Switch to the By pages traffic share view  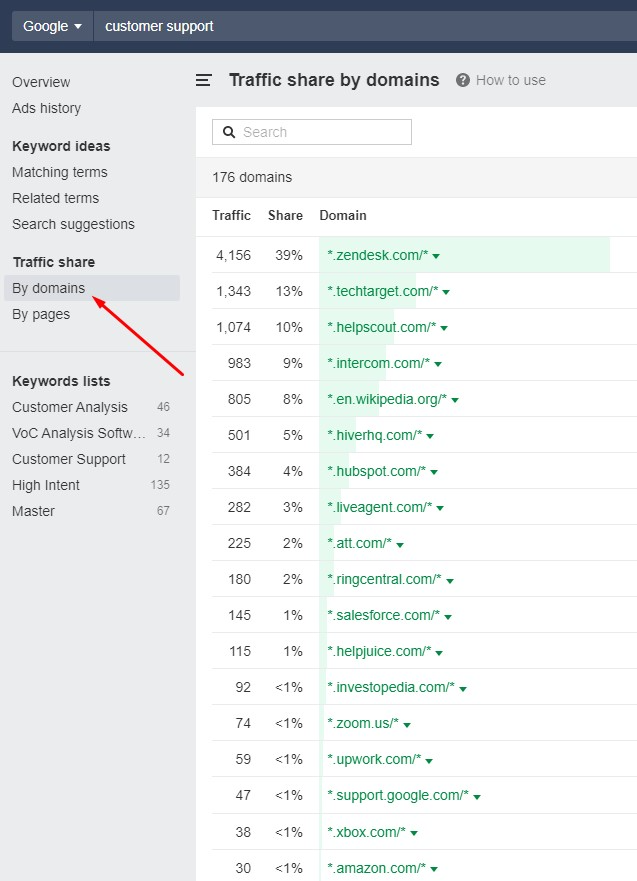click(x=41, y=314)
